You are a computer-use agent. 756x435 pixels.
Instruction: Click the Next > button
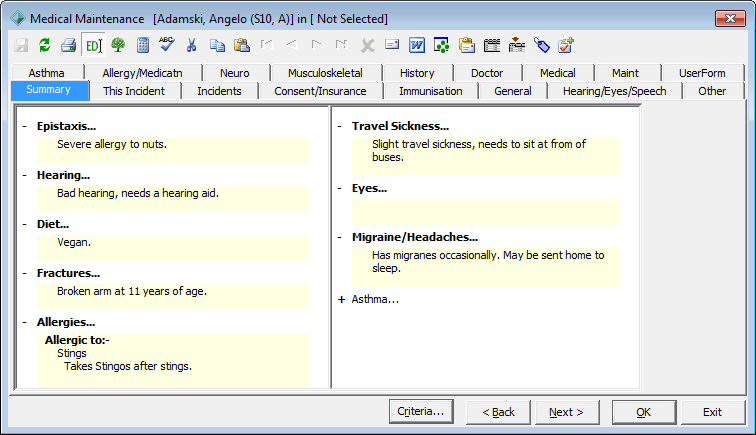(x=567, y=412)
